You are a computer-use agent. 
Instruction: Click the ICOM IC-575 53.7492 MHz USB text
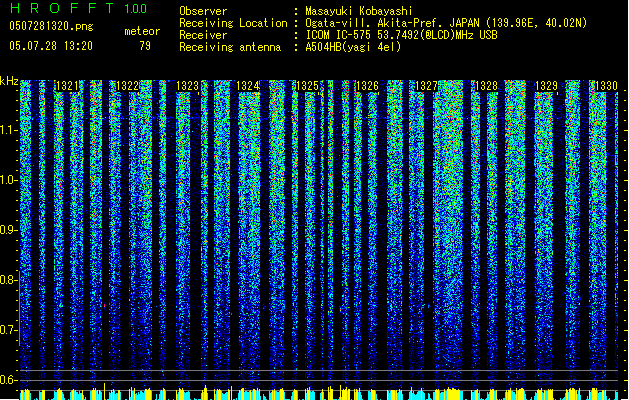click(401, 35)
